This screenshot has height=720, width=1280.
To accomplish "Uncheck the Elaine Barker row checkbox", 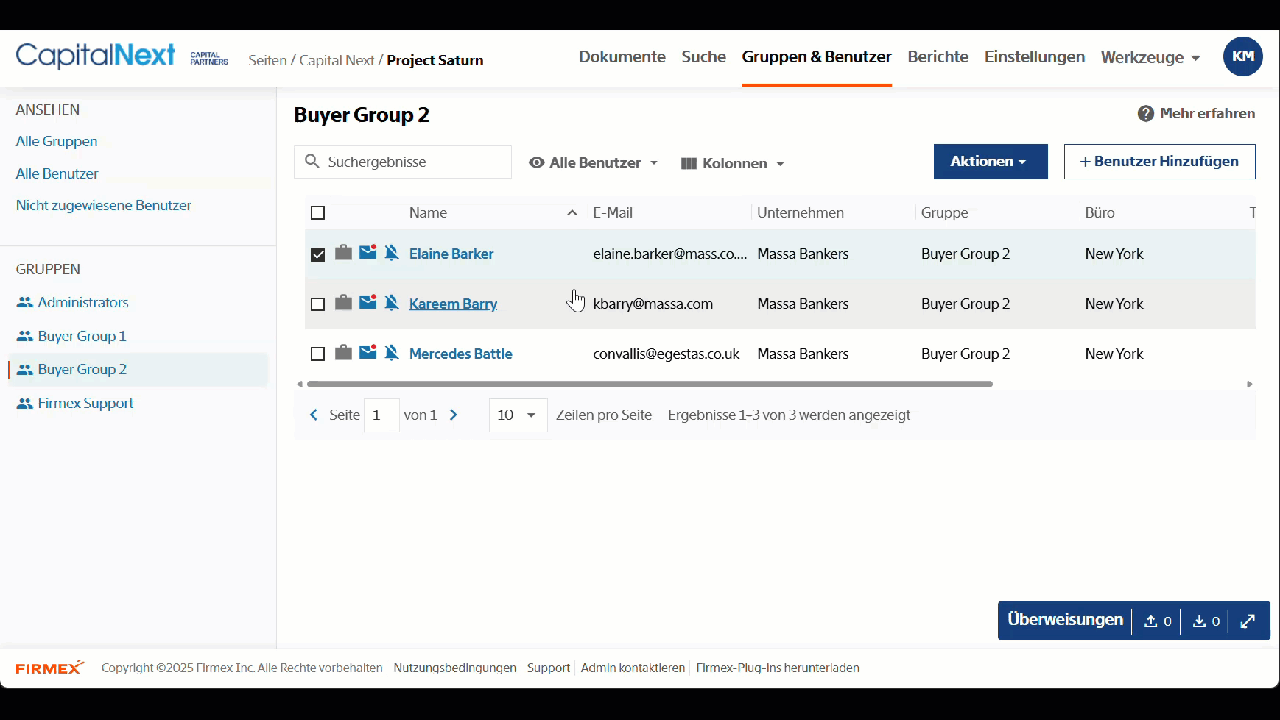I will tap(318, 254).
